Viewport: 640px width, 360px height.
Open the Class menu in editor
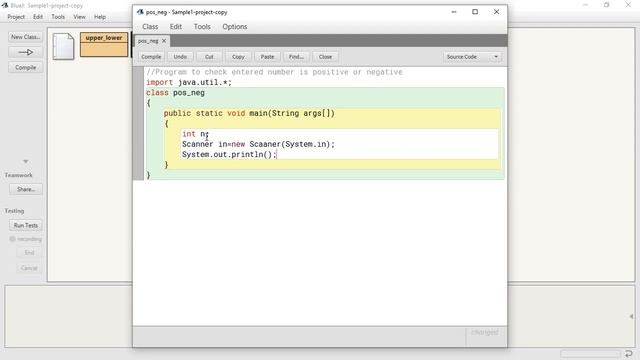(x=150, y=27)
